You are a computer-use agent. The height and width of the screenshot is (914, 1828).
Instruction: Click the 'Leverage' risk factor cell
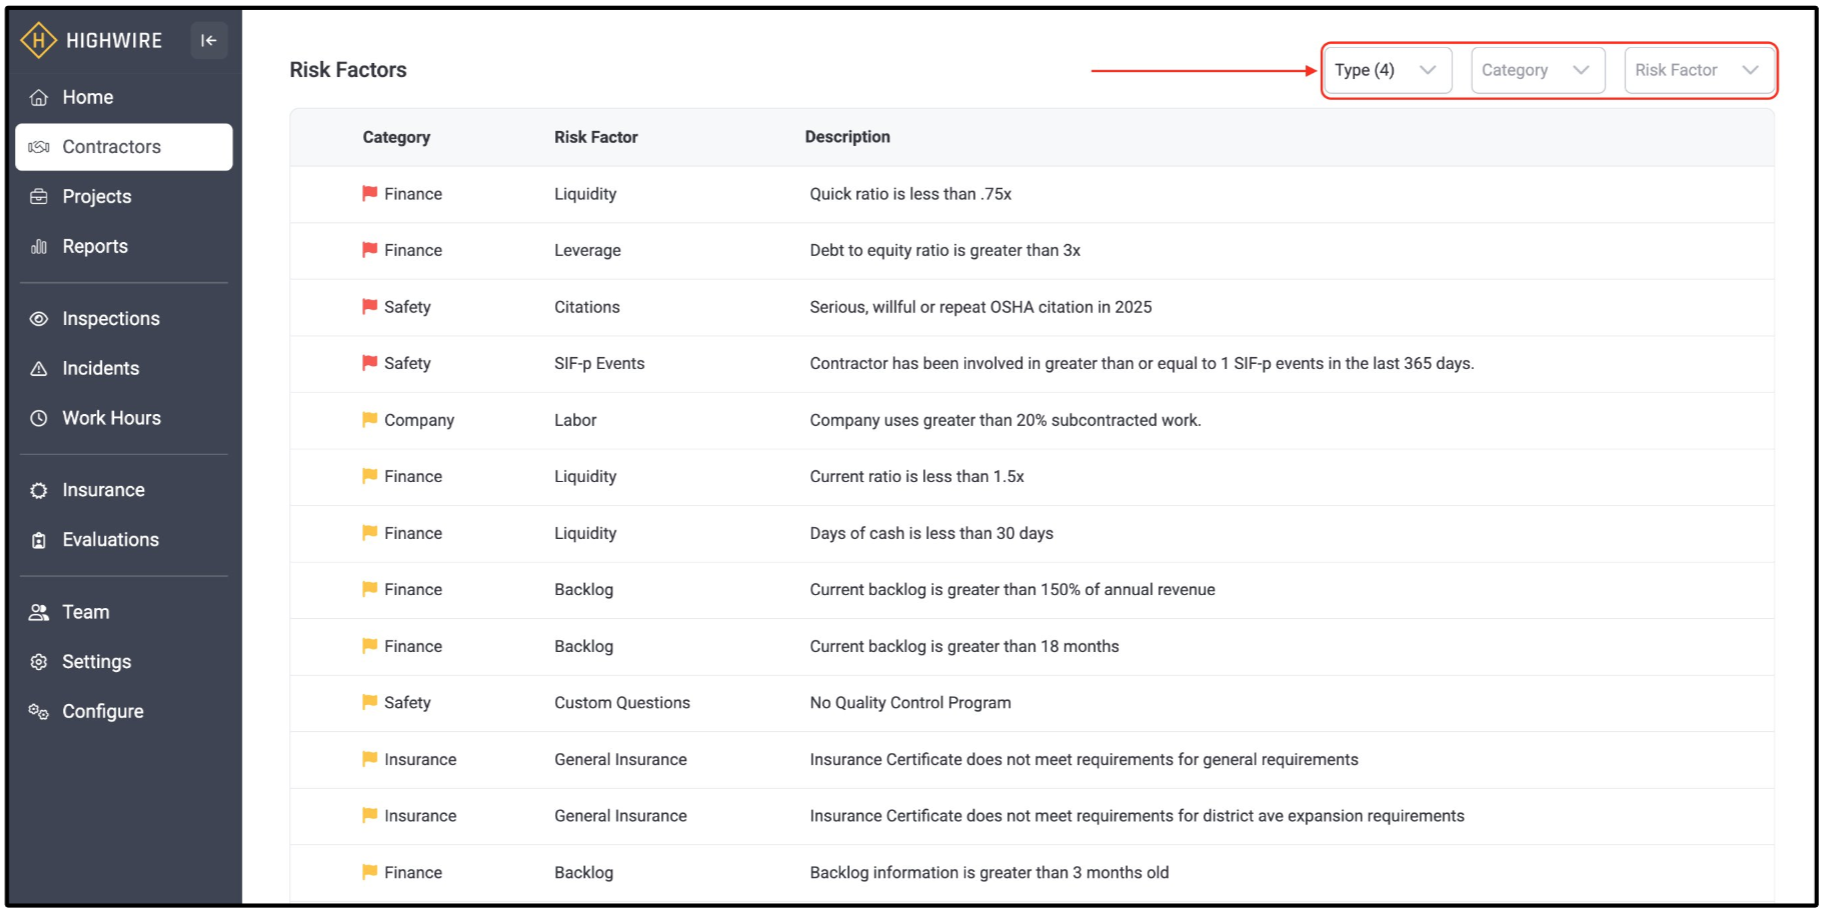pos(587,250)
